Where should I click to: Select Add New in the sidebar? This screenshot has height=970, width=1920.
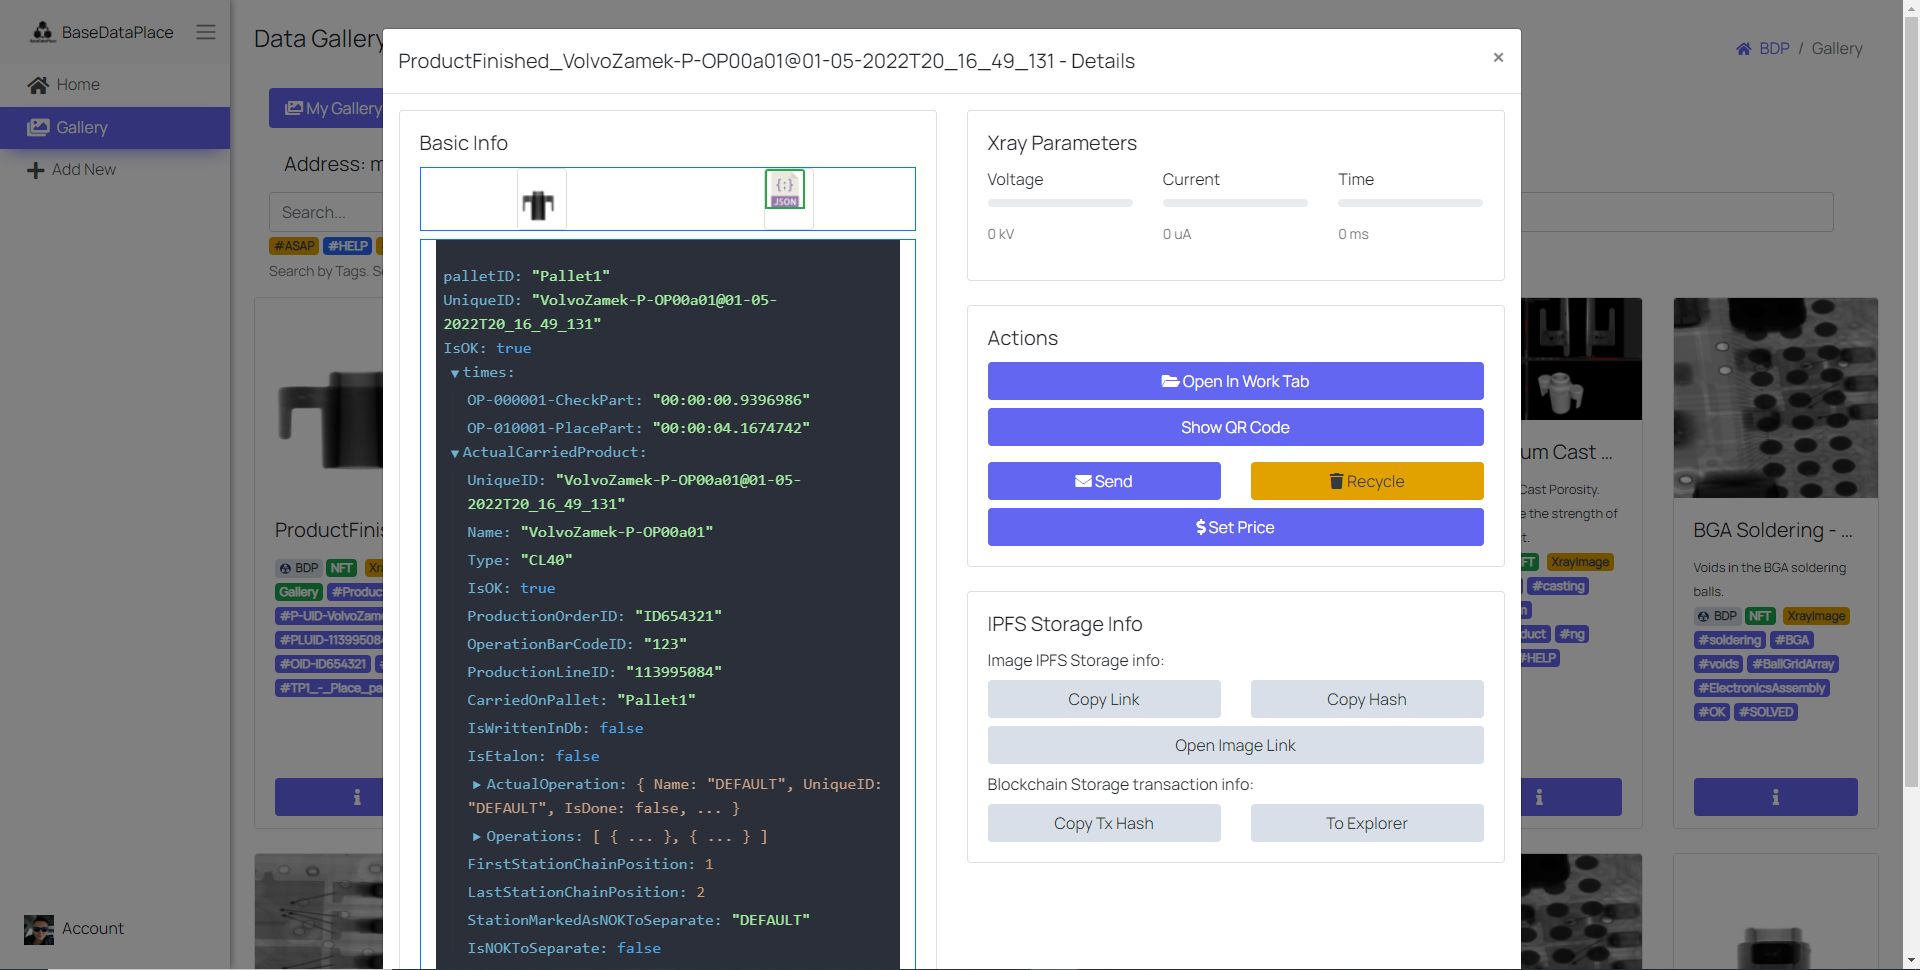(x=84, y=170)
